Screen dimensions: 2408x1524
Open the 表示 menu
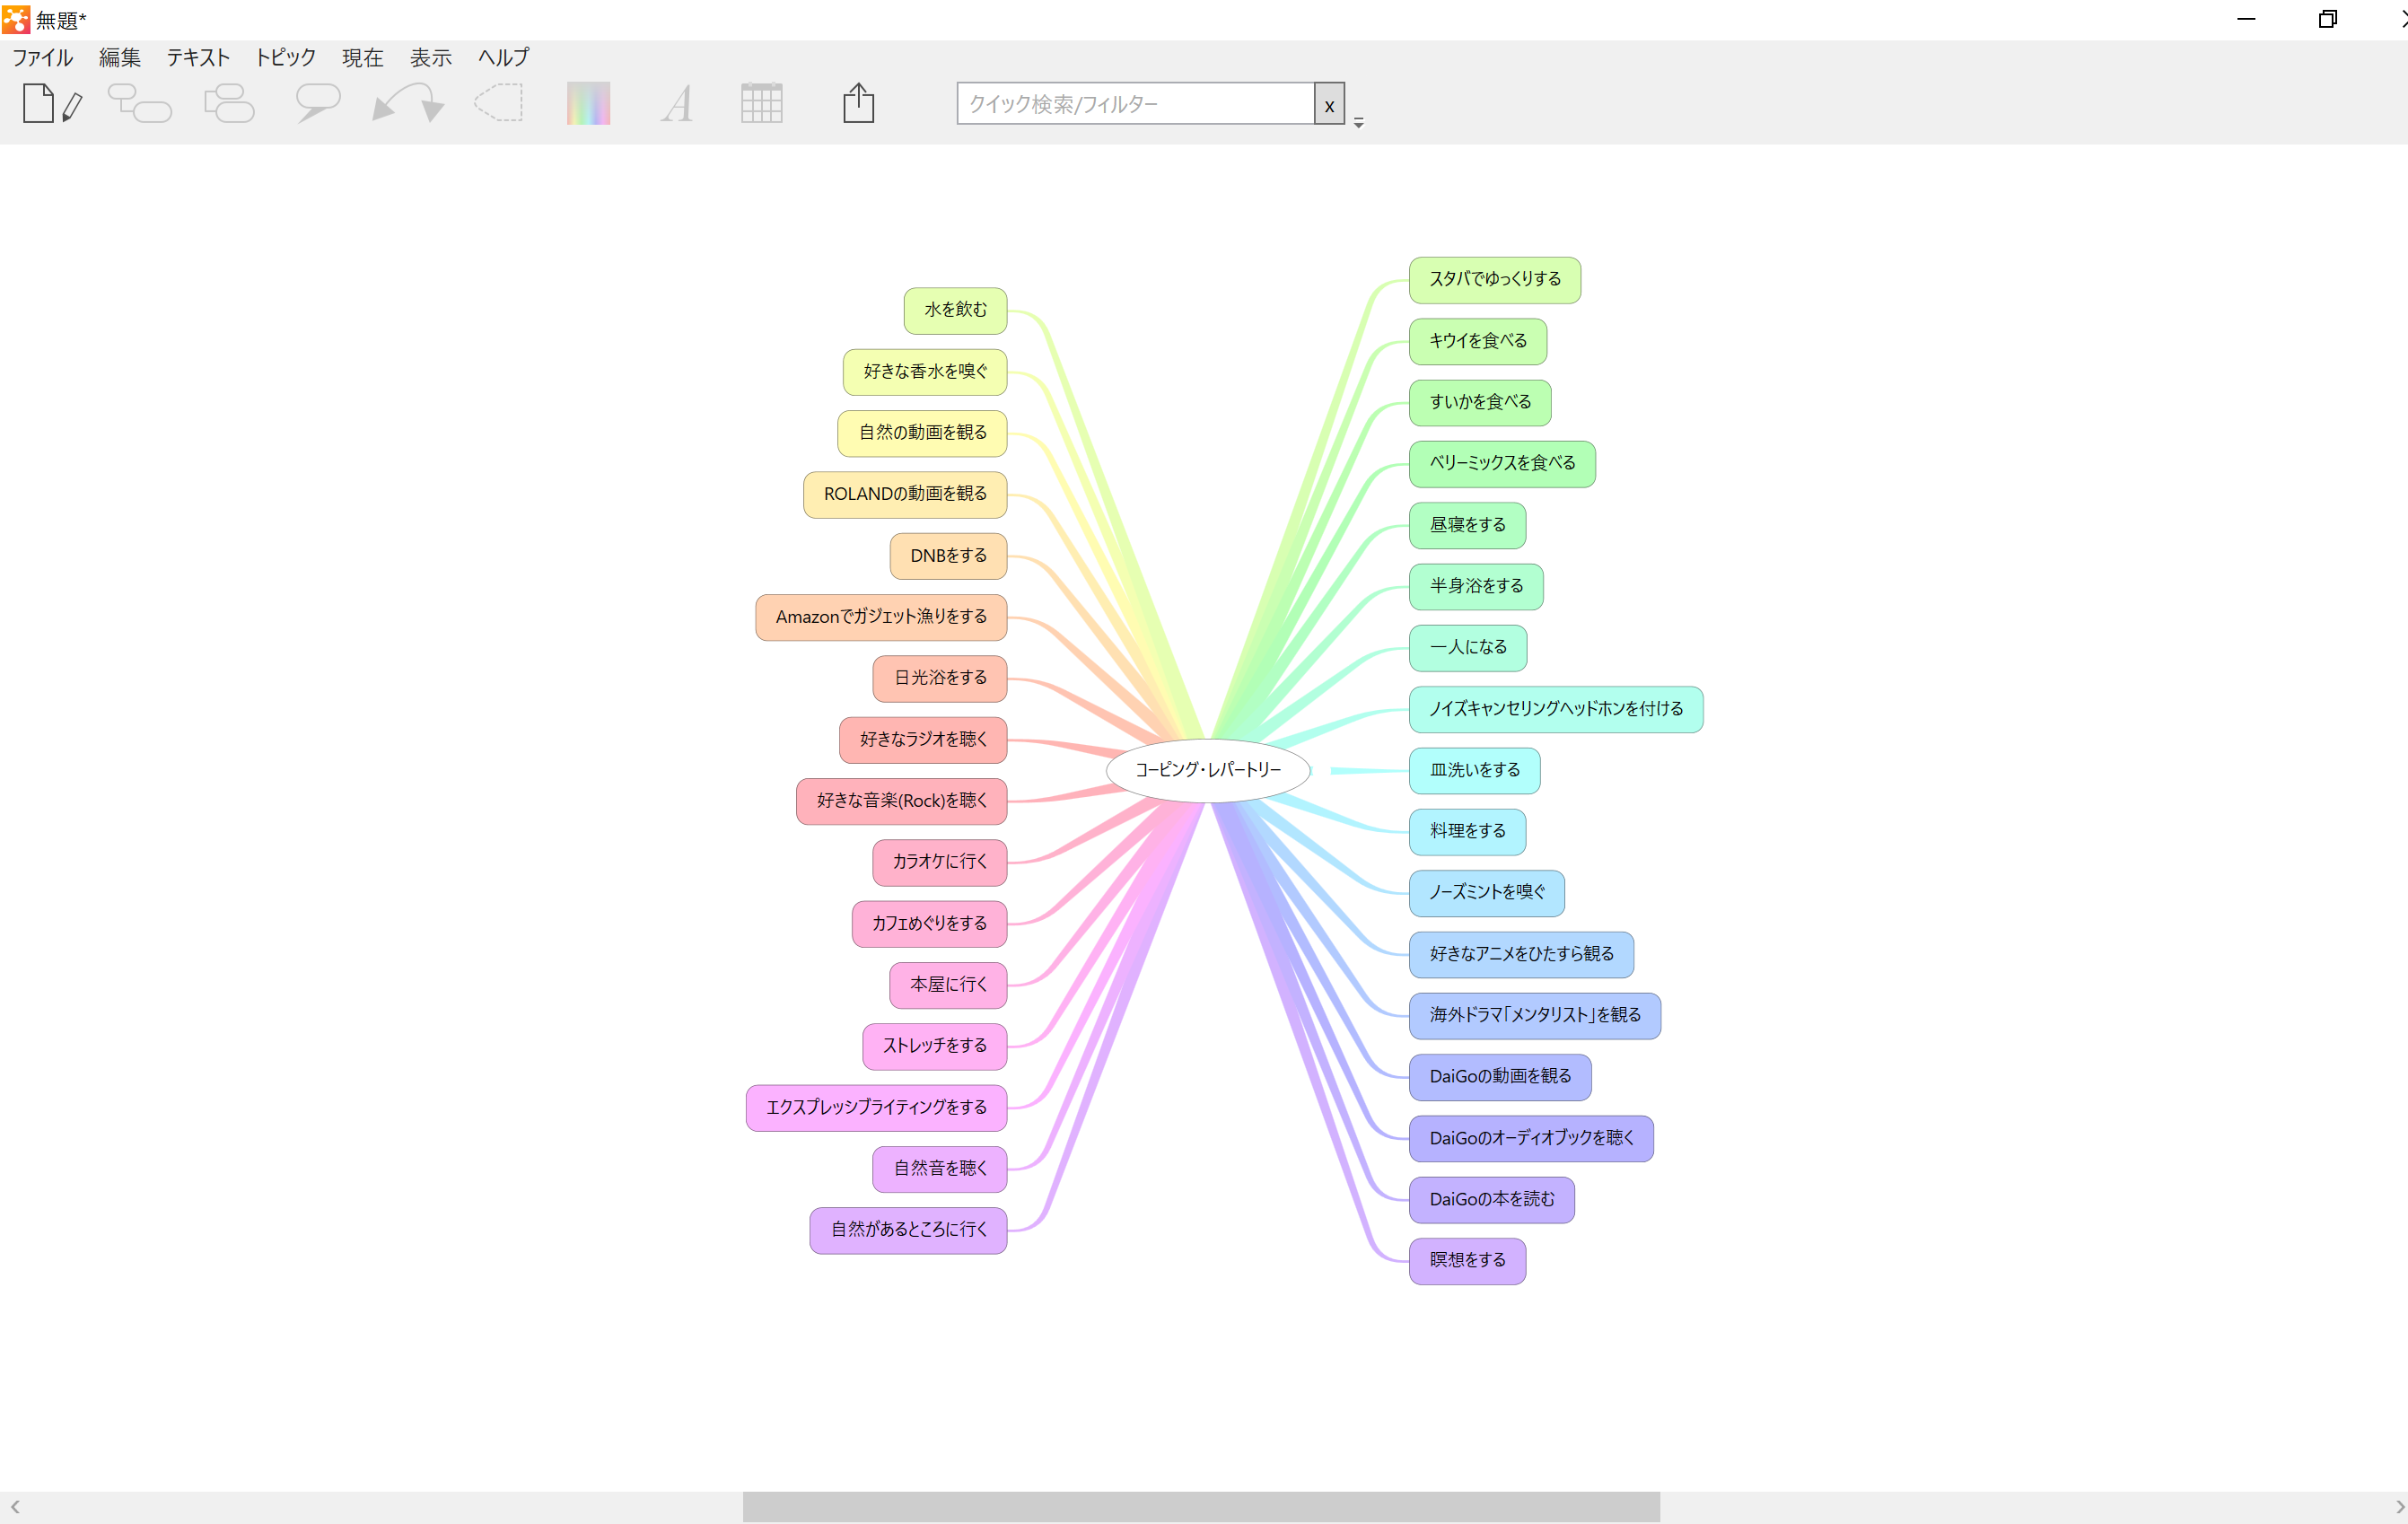click(430, 57)
